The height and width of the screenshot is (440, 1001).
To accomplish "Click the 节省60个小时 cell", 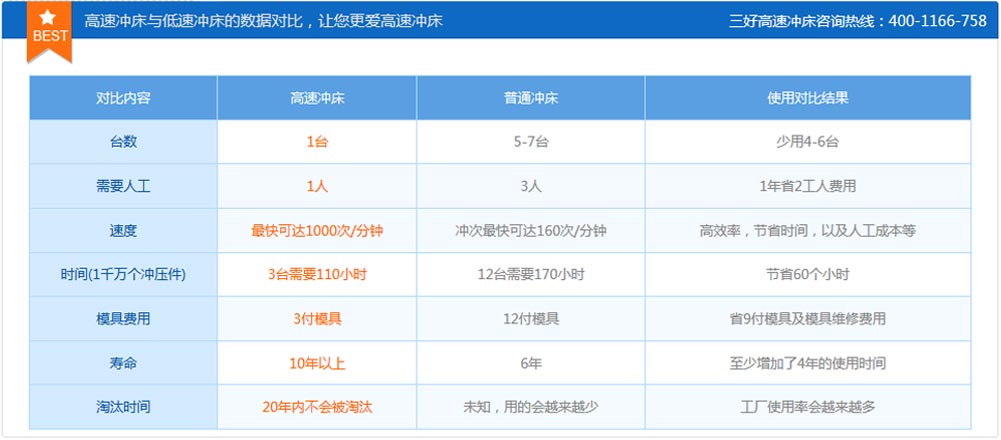I will coord(808,275).
